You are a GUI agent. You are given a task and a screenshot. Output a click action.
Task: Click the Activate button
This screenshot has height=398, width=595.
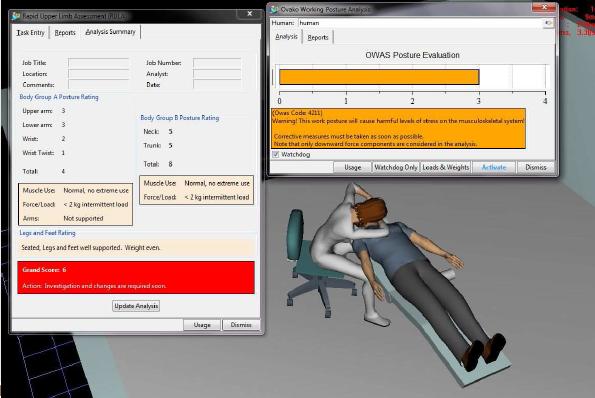tap(494, 167)
